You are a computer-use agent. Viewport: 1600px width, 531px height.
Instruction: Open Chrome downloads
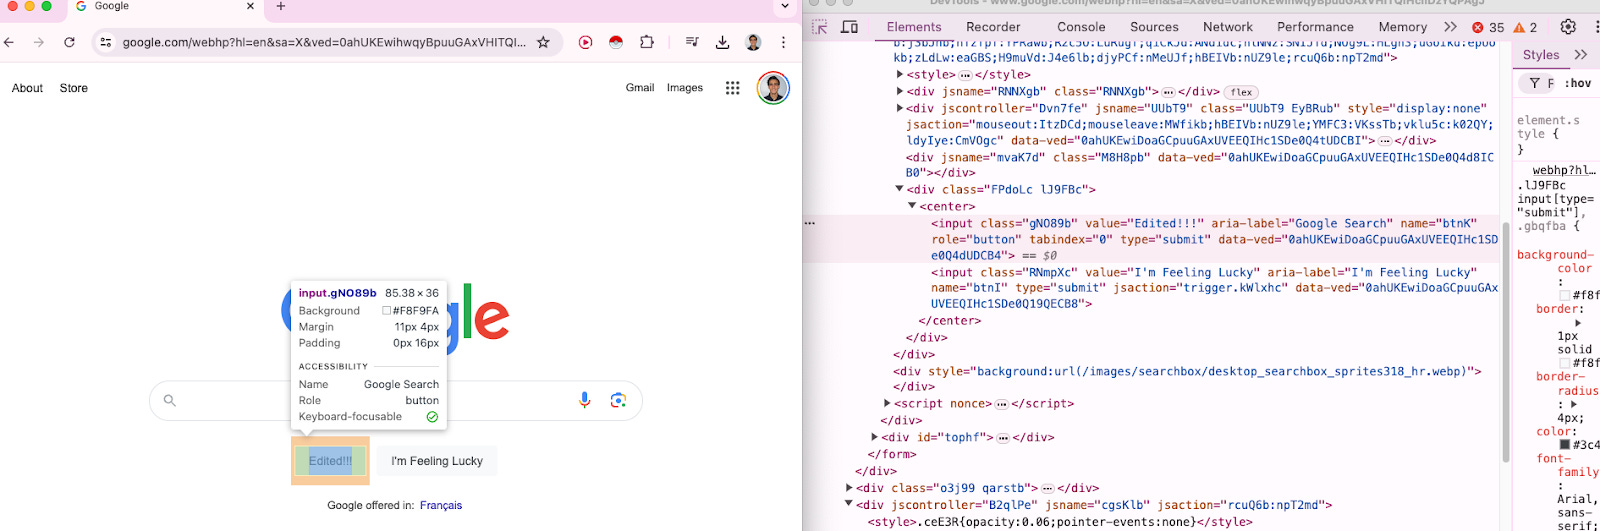pos(722,42)
